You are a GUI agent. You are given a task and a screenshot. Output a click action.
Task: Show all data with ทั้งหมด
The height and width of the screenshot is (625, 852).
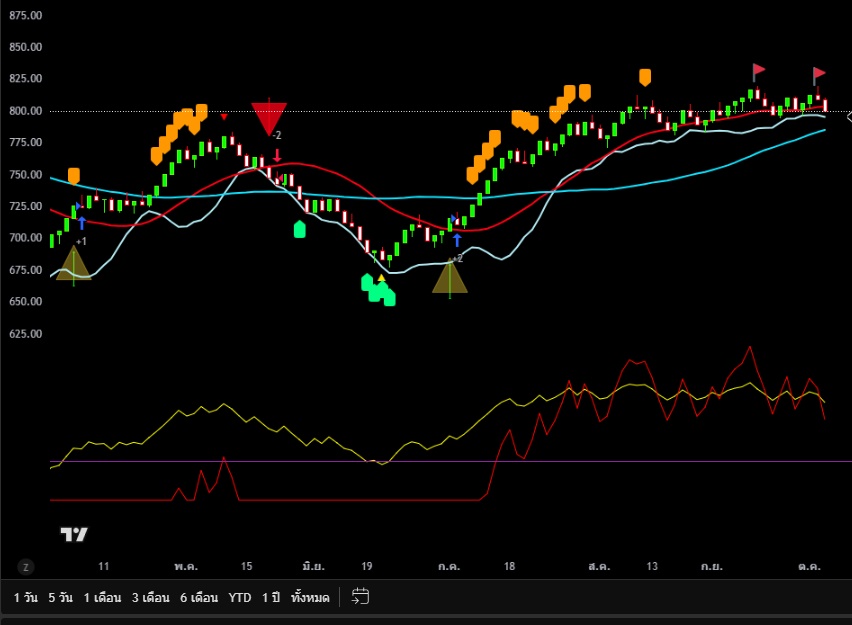[310, 597]
